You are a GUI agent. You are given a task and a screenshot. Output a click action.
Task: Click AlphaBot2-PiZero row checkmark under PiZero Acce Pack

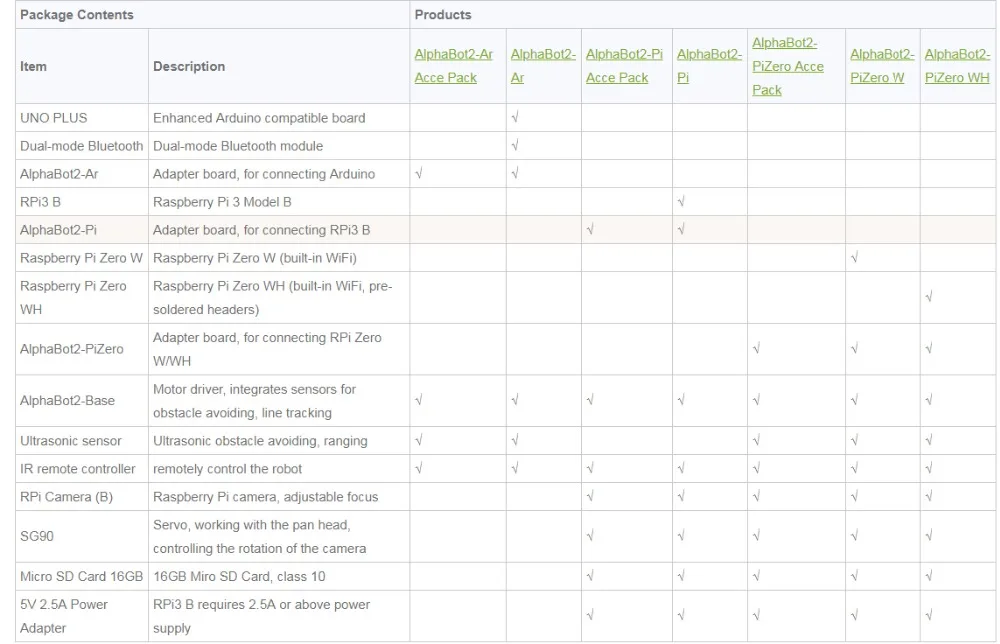point(756,349)
